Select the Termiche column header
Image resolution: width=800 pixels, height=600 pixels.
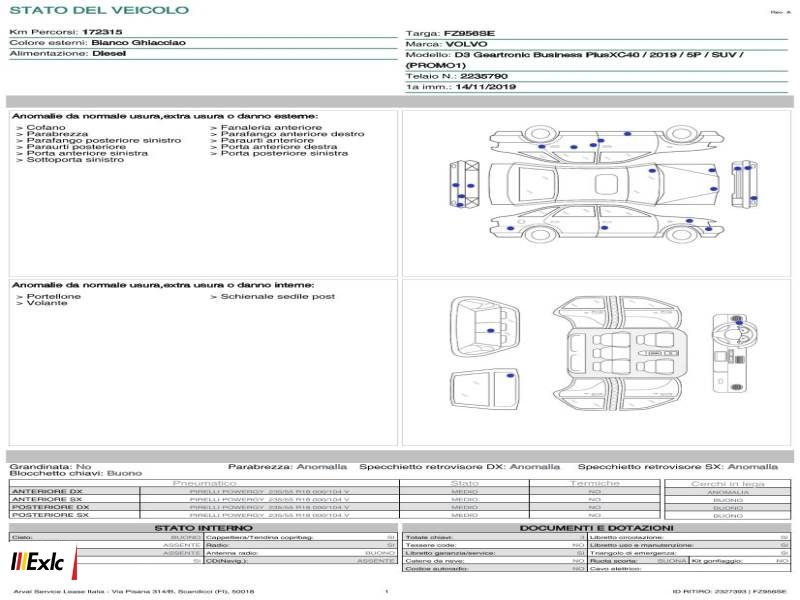click(x=594, y=483)
